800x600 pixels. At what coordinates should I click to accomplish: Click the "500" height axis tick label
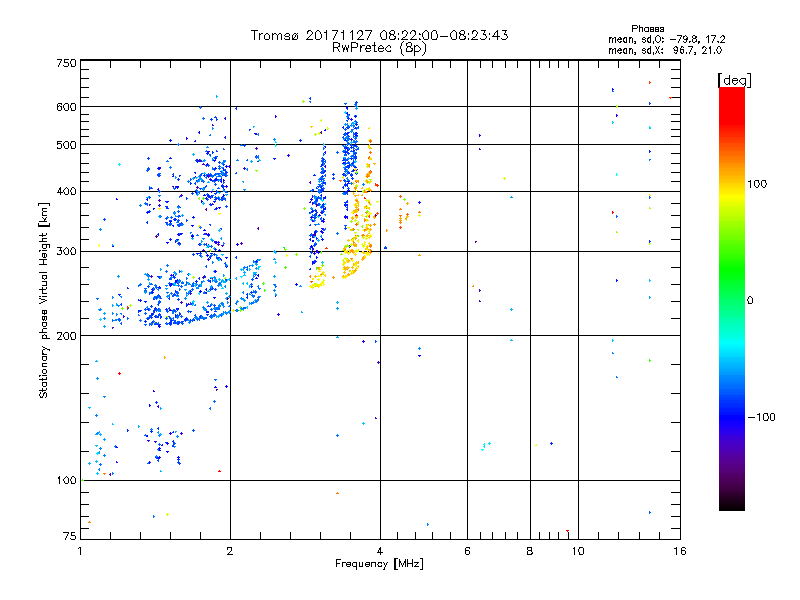click(x=66, y=145)
